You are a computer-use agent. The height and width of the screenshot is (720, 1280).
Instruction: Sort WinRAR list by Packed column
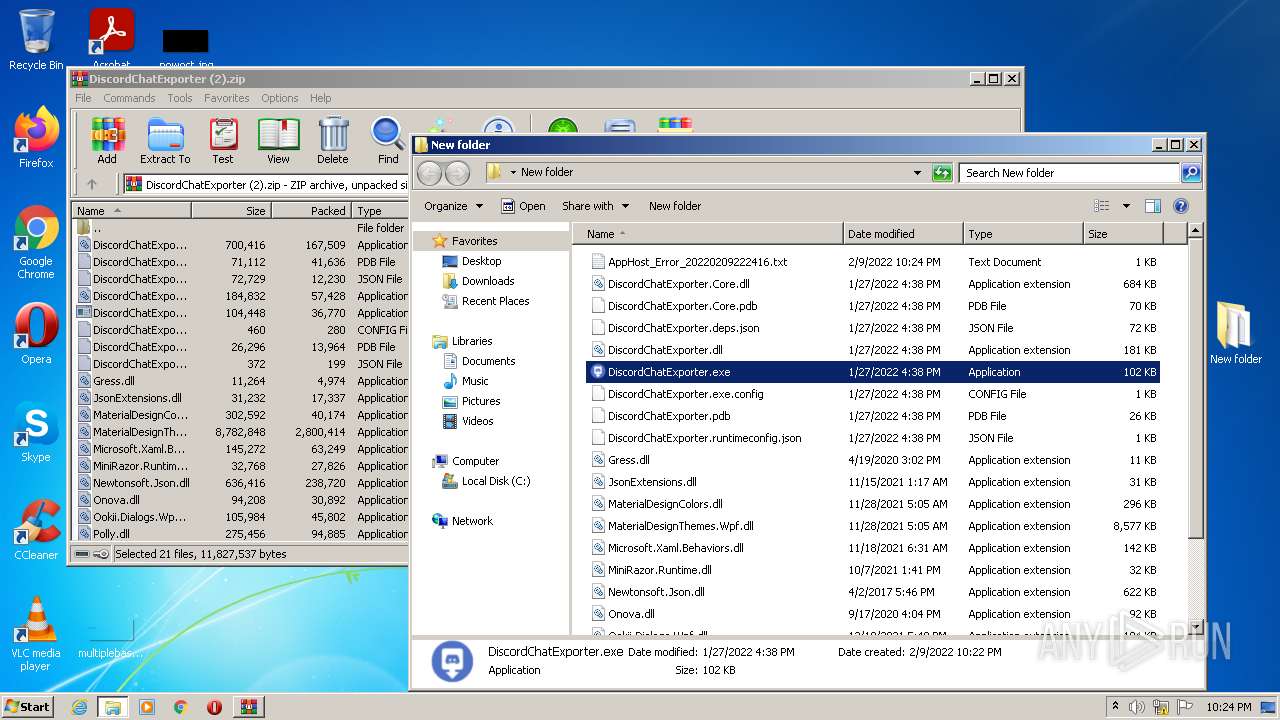point(310,211)
